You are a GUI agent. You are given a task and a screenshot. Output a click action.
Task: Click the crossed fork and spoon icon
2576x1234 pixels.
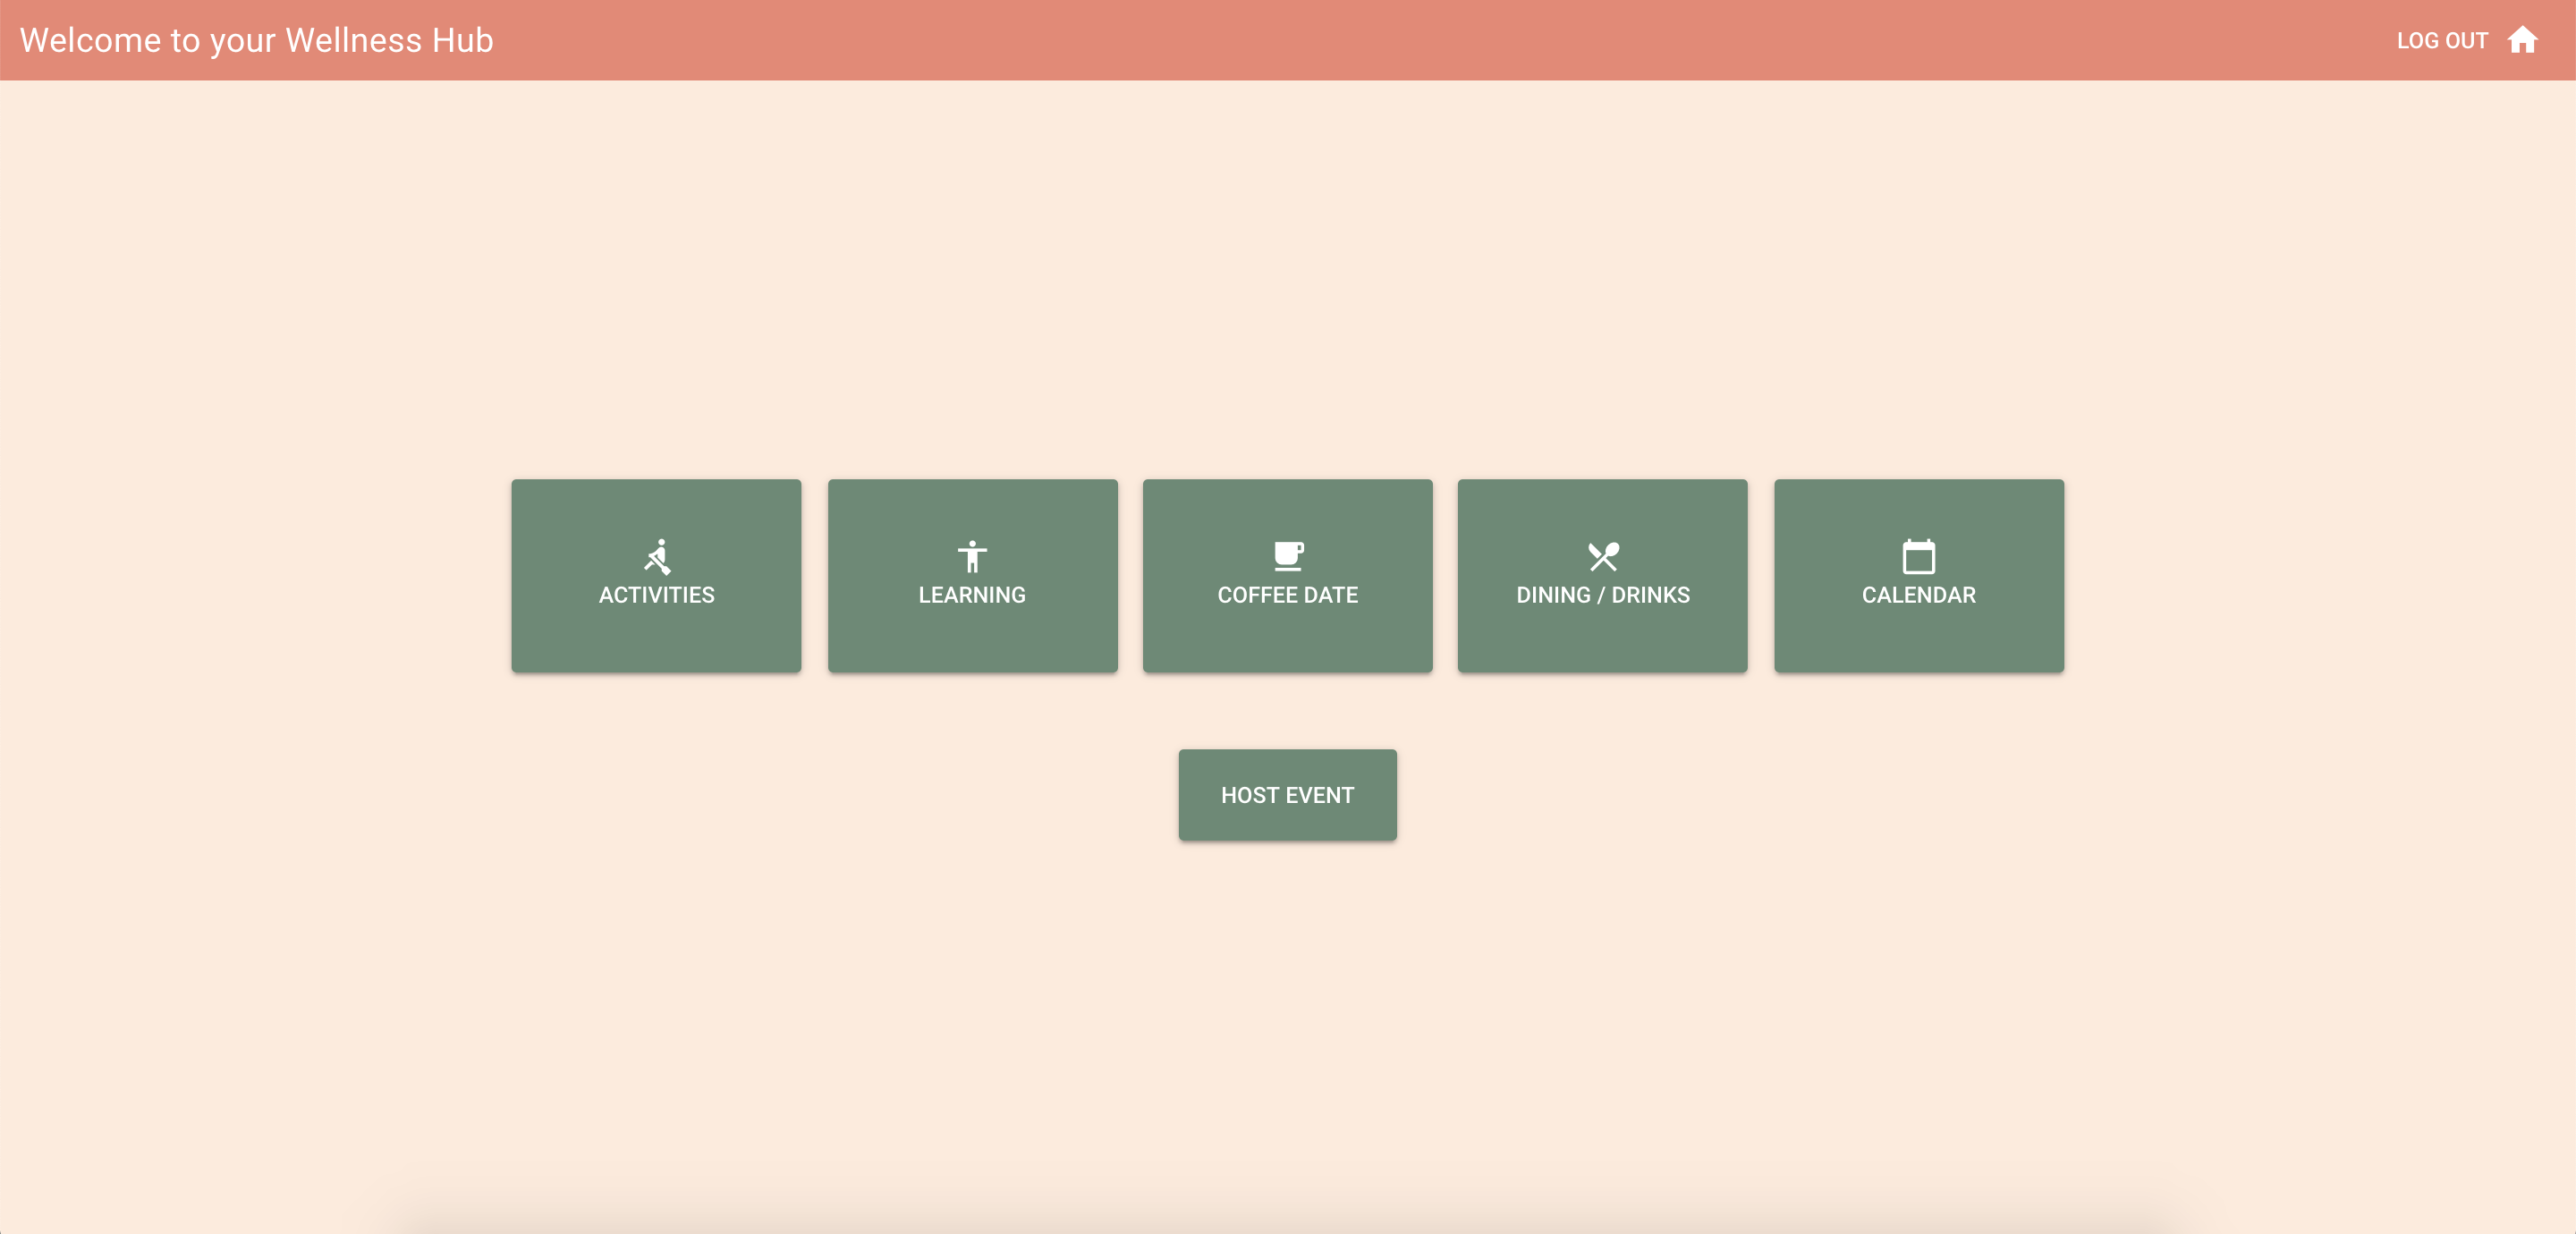[1603, 556]
